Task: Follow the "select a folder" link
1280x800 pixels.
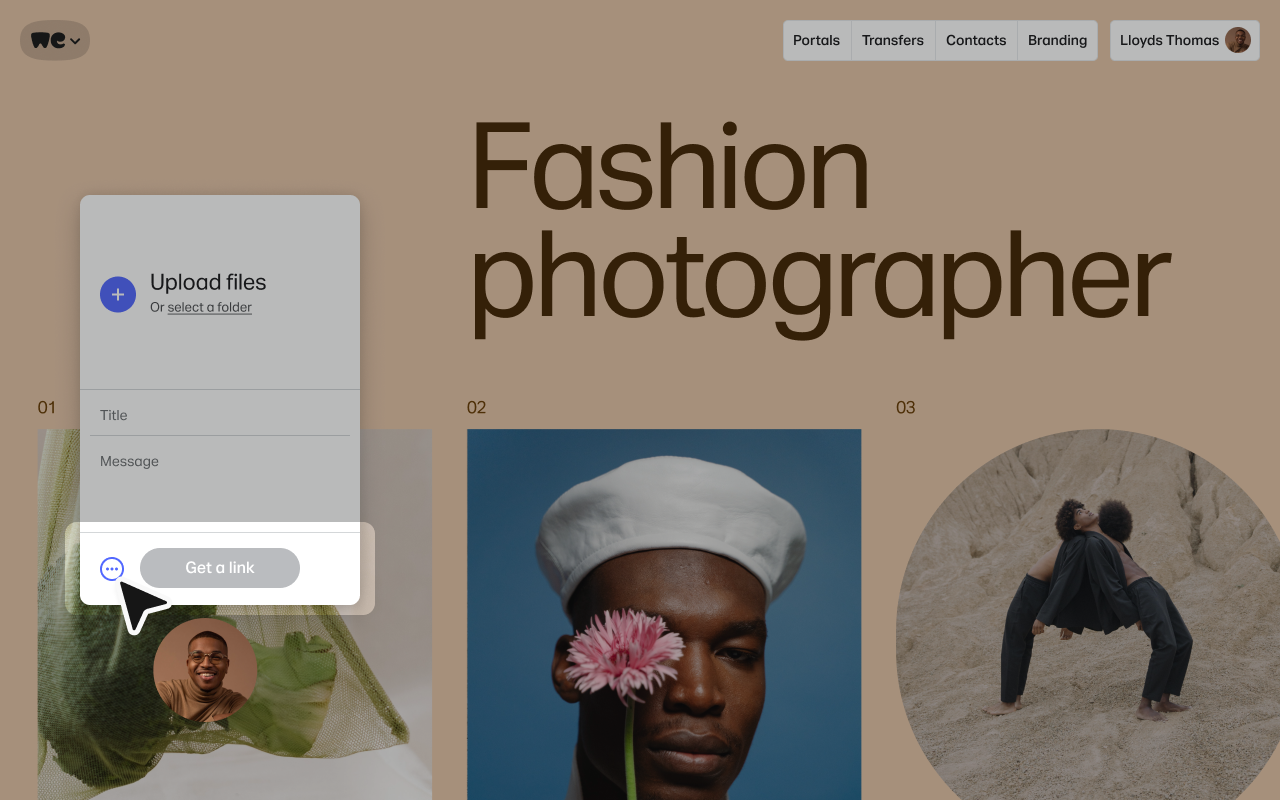Action: 209,308
